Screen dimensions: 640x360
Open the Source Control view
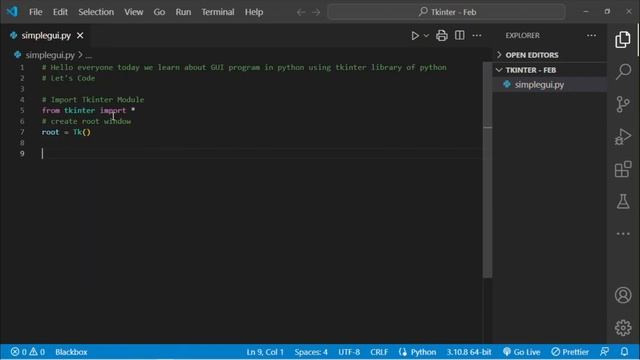623,104
